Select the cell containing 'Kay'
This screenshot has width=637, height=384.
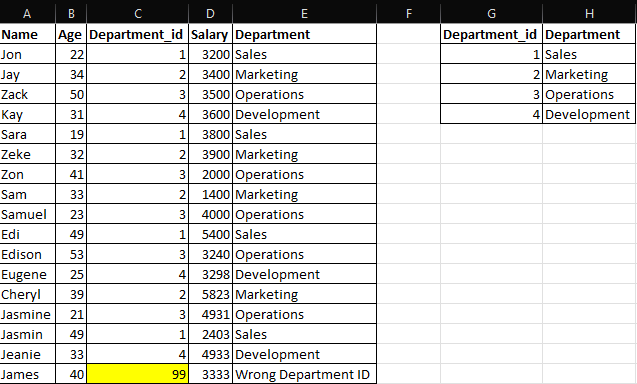click(28, 114)
